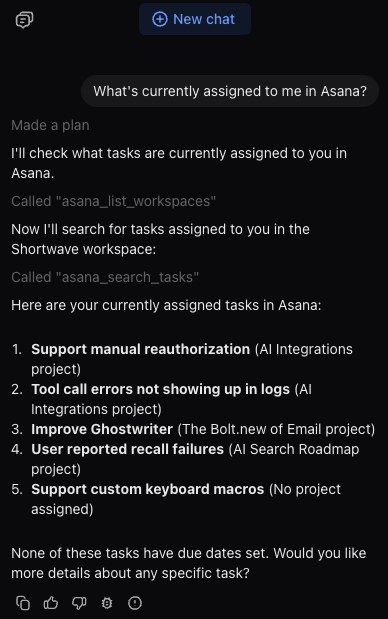Expand the "Made a plan" step
Image resolution: width=388 pixels, height=619 pixels.
[50, 125]
